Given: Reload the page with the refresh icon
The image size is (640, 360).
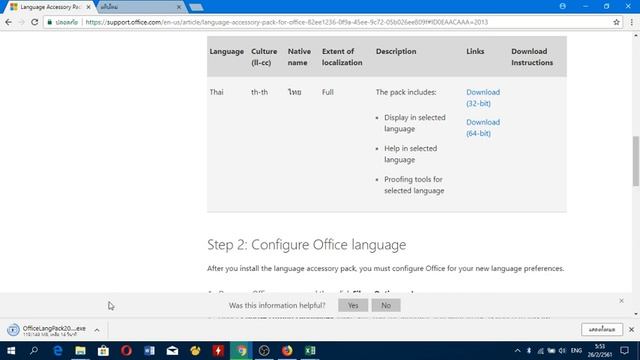Looking at the screenshot, I should tap(35, 22).
